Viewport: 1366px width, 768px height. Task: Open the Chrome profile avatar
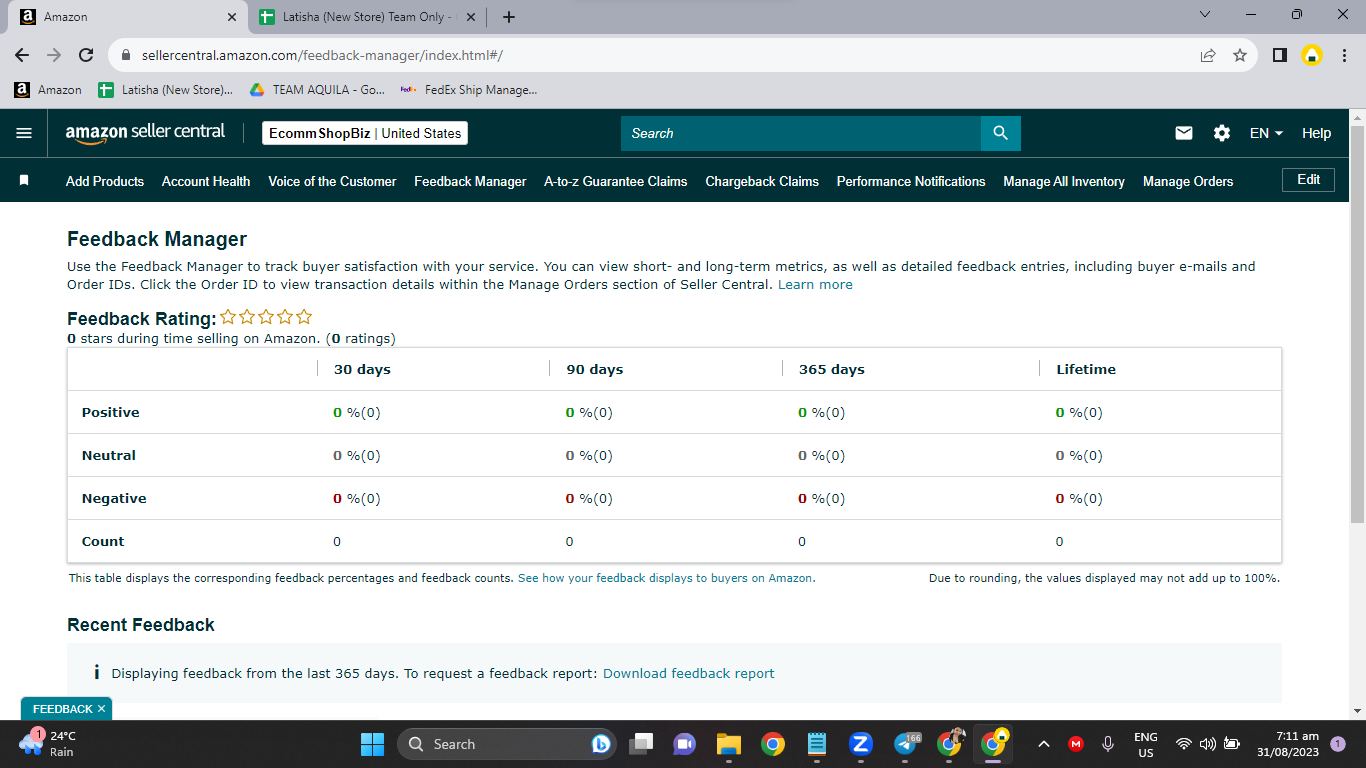coord(1312,56)
